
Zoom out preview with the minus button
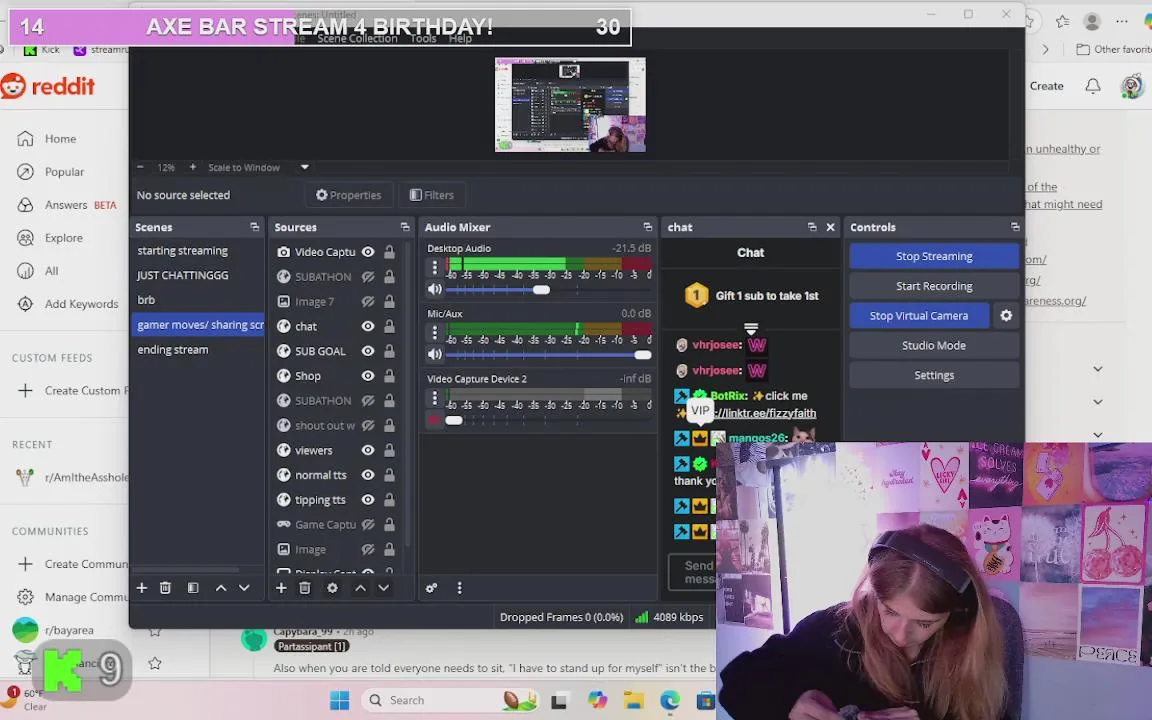(x=140, y=168)
